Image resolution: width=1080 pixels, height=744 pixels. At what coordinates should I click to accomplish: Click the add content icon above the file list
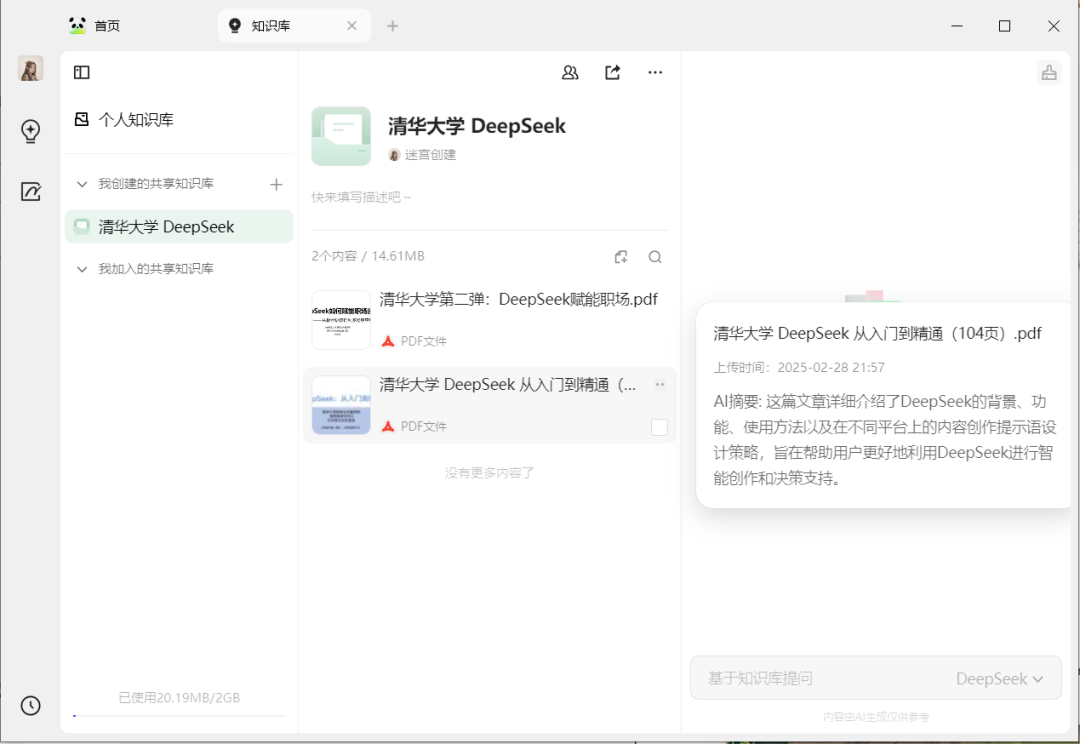621,256
